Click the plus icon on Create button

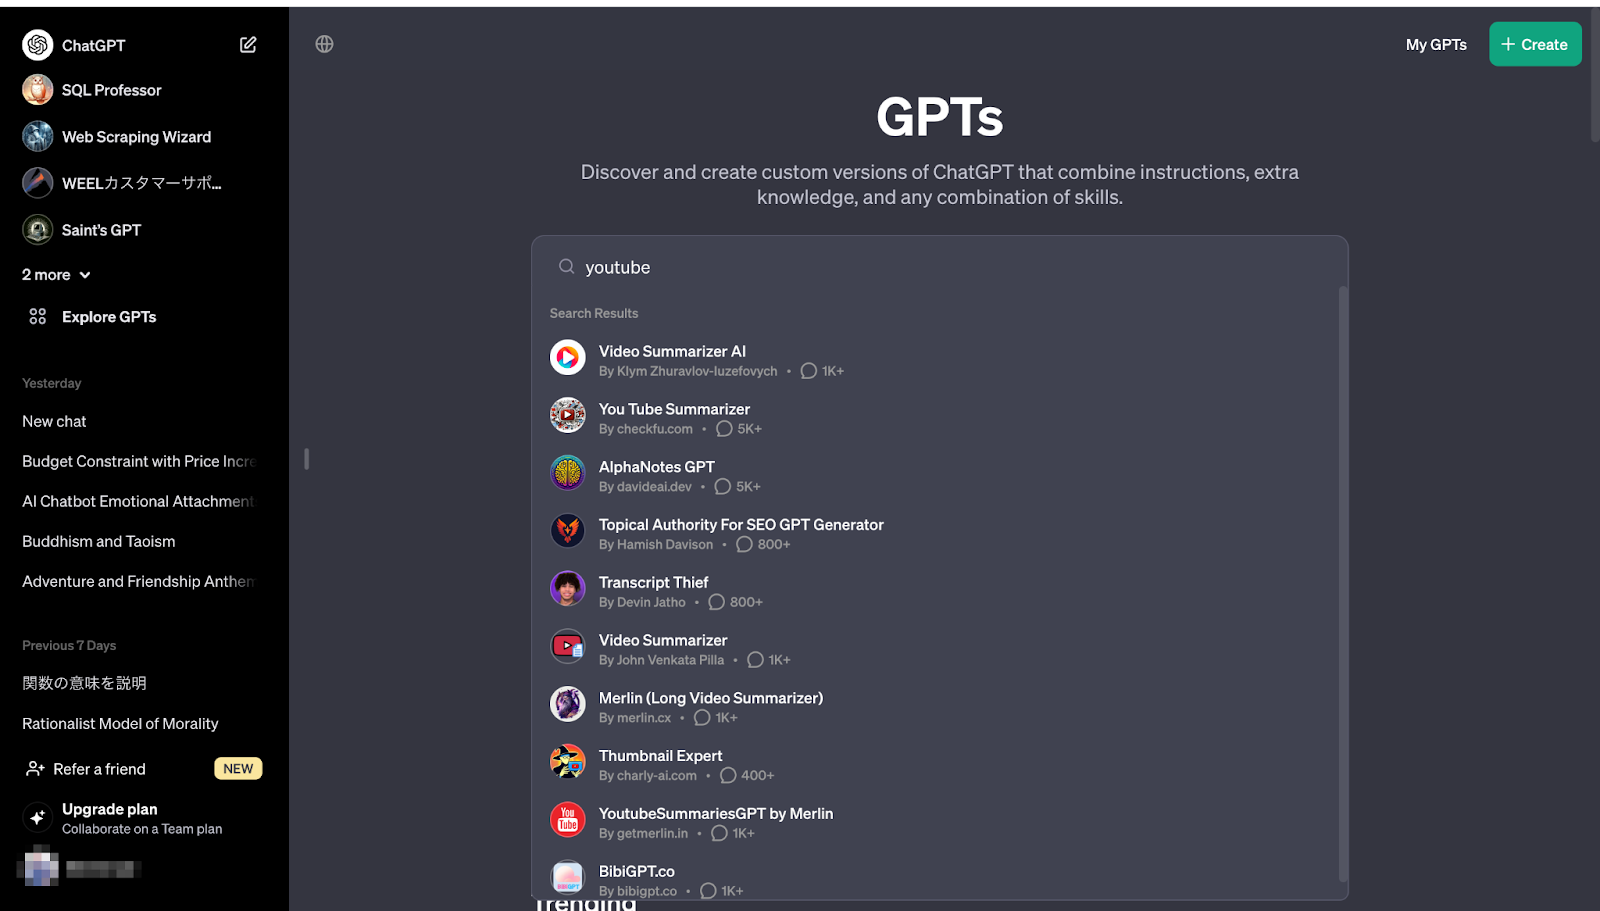tap(1508, 44)
